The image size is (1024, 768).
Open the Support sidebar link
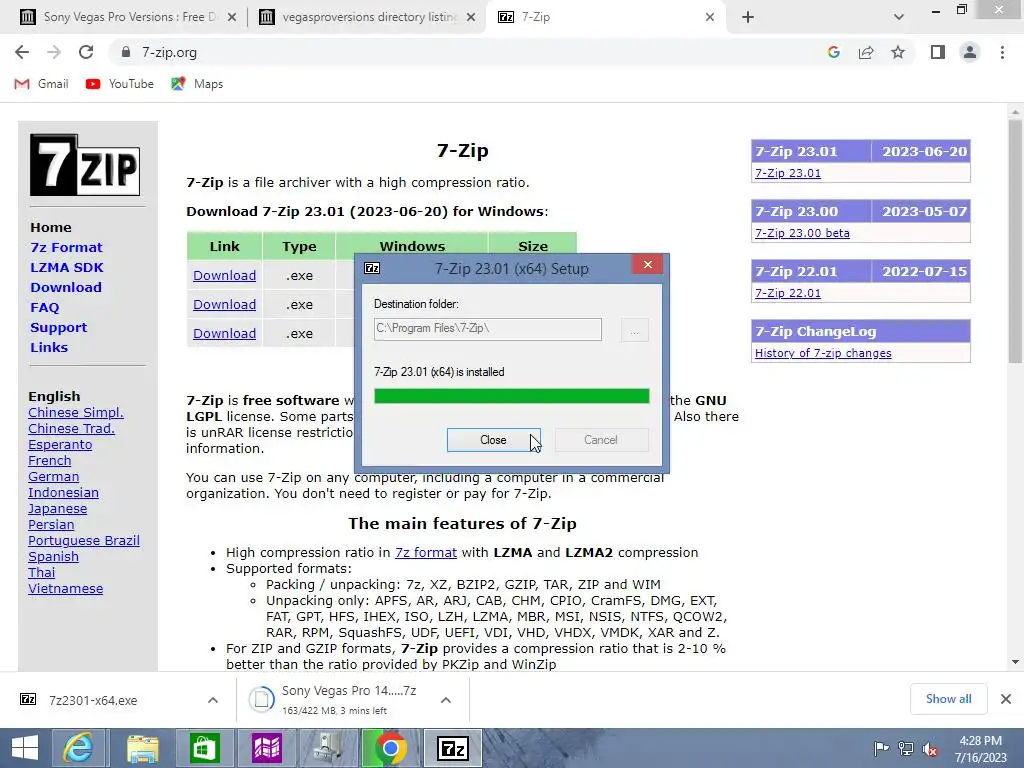58,327
